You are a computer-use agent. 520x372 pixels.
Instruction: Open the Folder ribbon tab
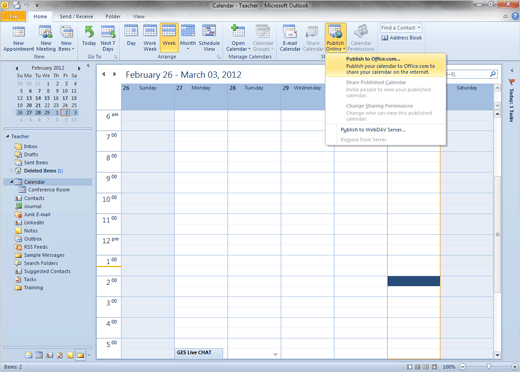point(113,16)
